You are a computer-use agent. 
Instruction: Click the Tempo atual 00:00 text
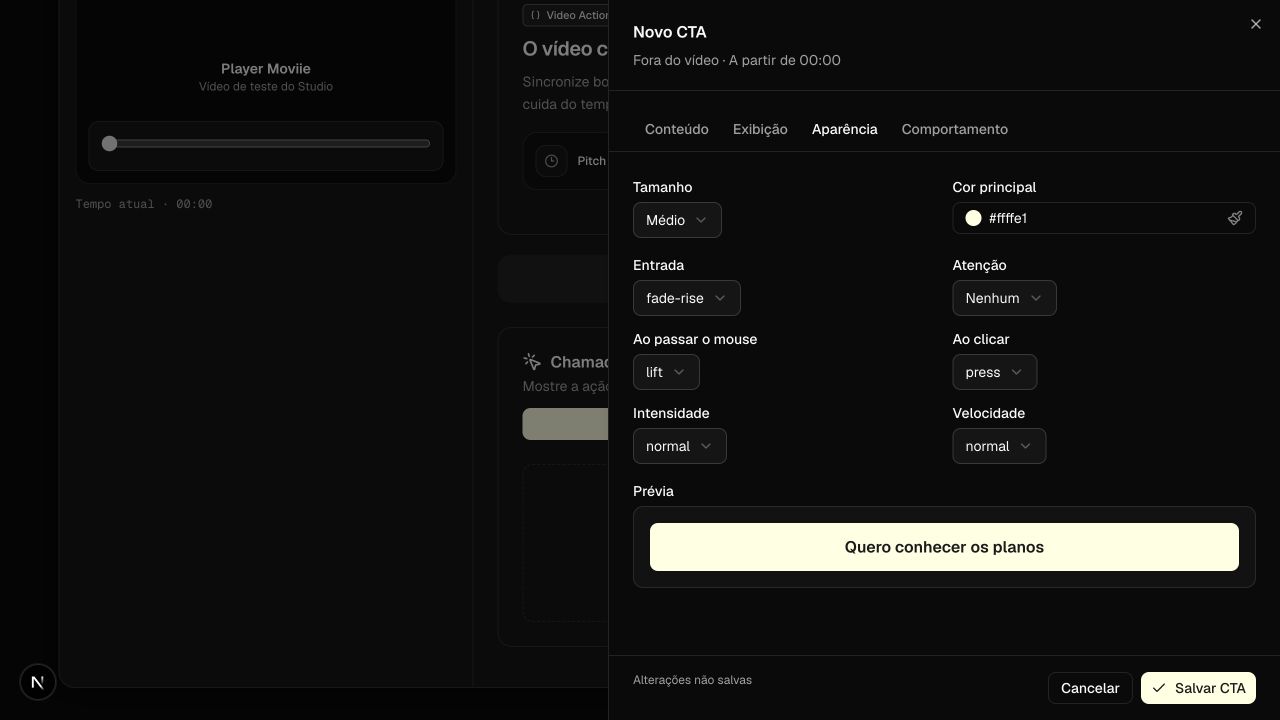(x=144, y=204)
